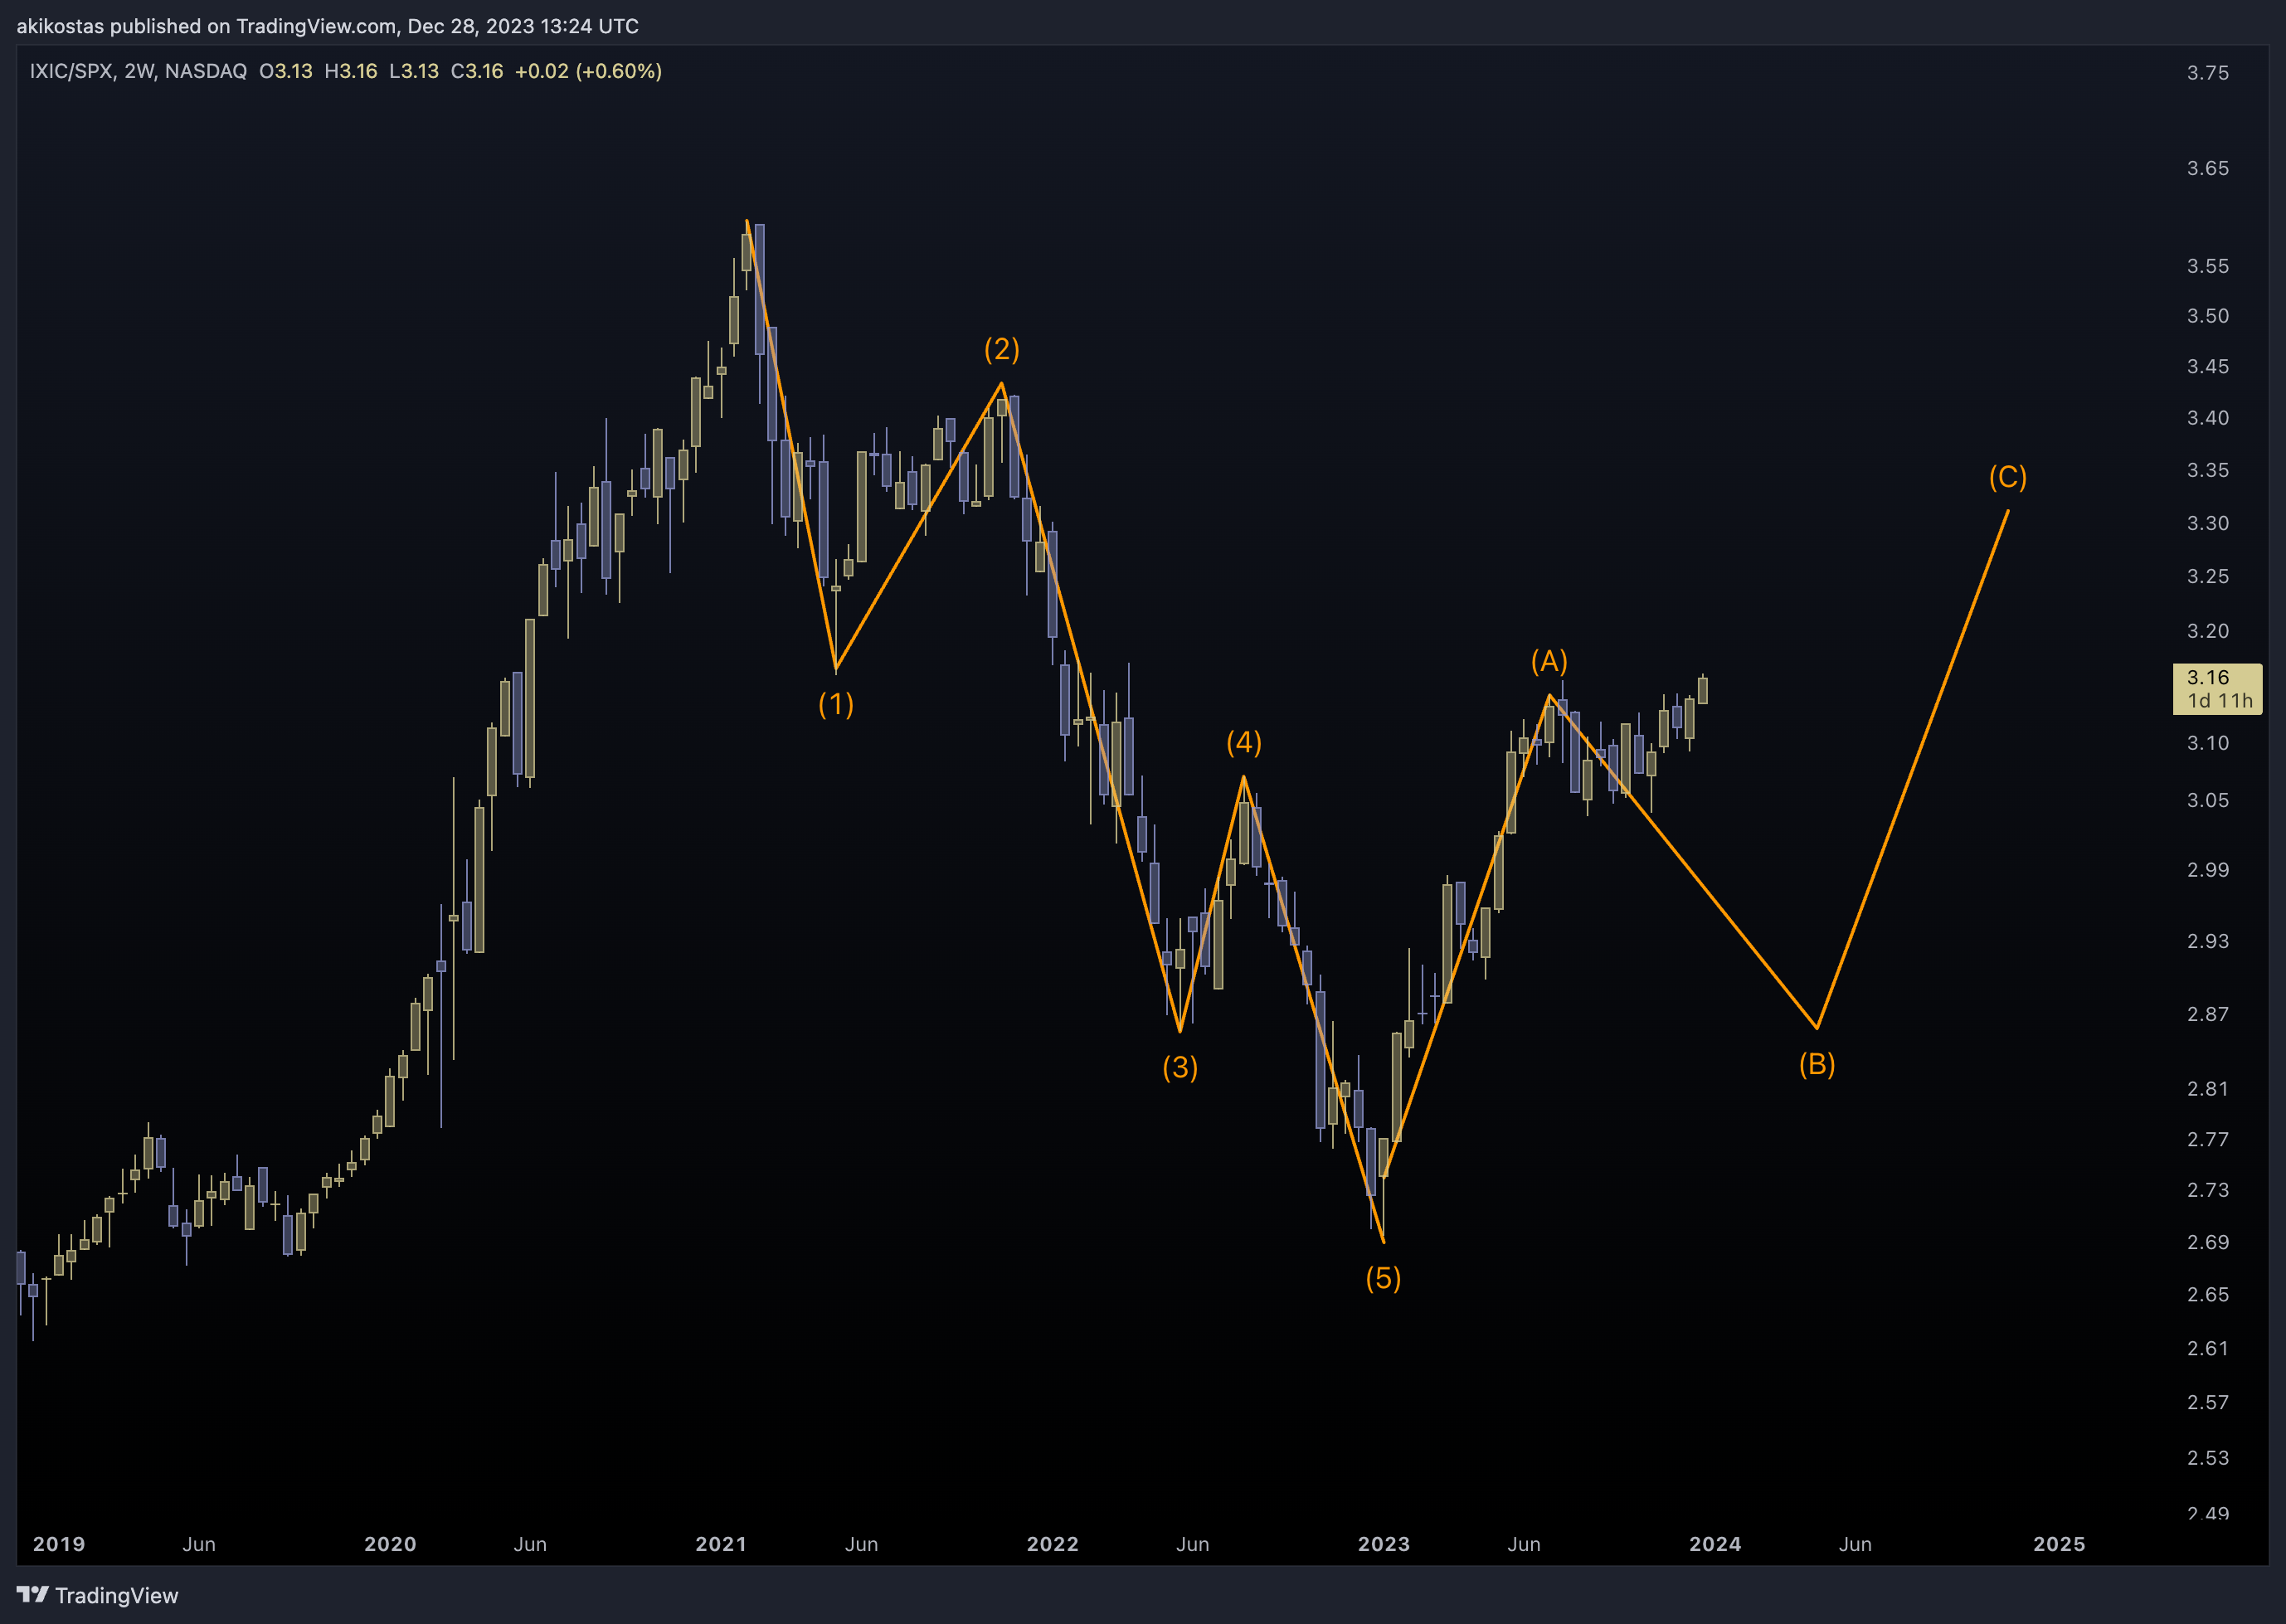The height and width of the screenshot is (1624, 2286).
Task: Click the Jun label between 2019 and 2020
Action: pos(199,1544)
